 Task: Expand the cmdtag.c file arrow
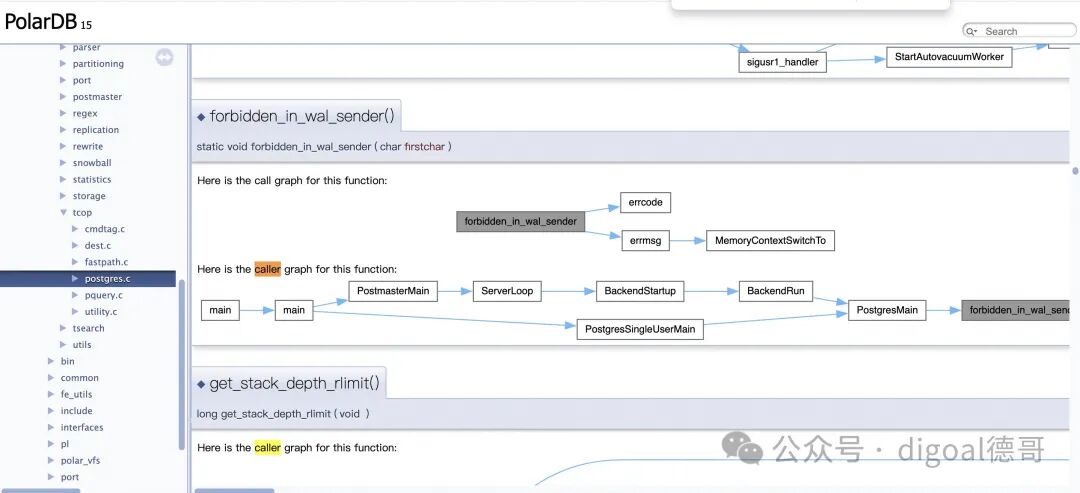[x=76, y=229]
